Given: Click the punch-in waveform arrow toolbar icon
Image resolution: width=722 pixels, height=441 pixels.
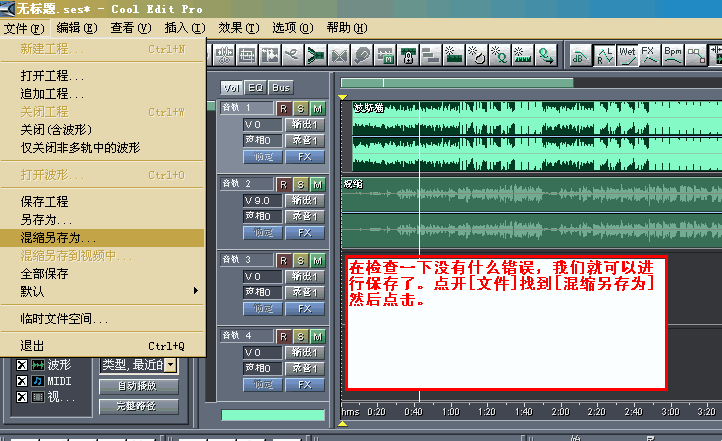Looking at the screenshot, I should pos(270,56).
